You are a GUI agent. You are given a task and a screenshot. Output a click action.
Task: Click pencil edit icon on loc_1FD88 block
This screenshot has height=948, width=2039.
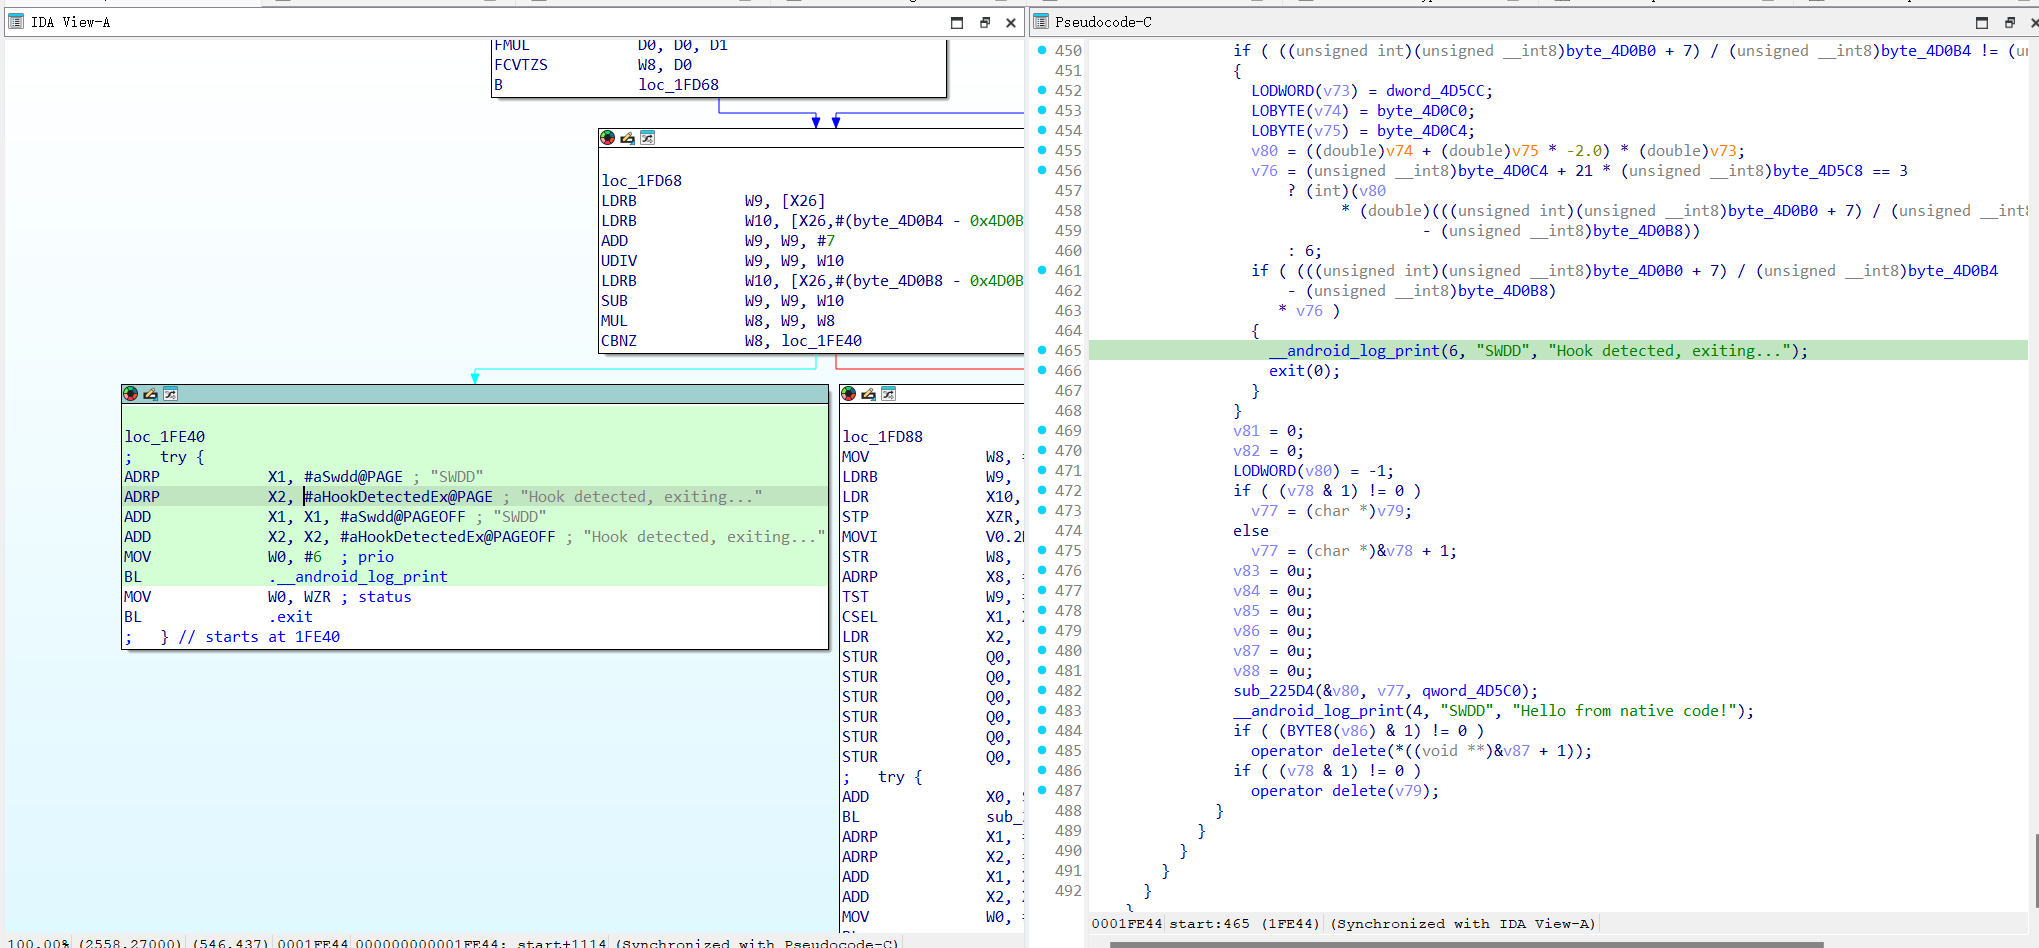point(868,394)
